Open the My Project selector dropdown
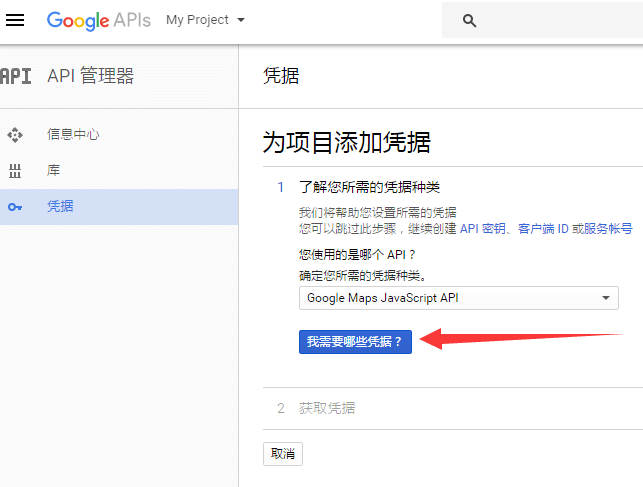This screenshot has width=643, height=487. coord(205,20)
